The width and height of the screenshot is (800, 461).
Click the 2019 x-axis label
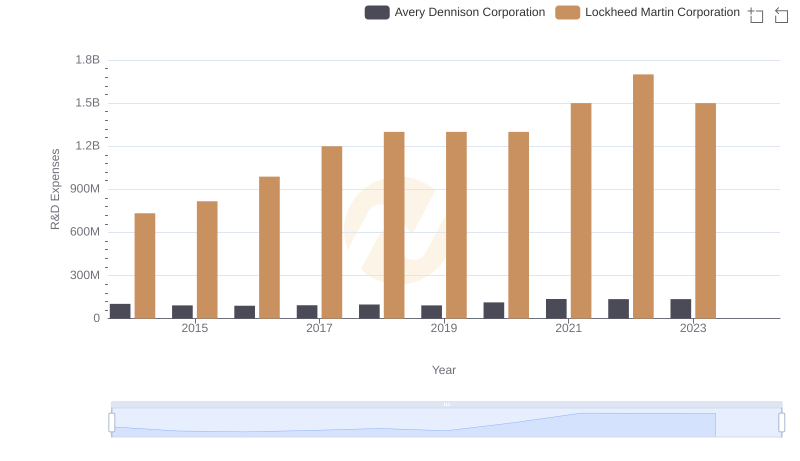tap(444, 328)
